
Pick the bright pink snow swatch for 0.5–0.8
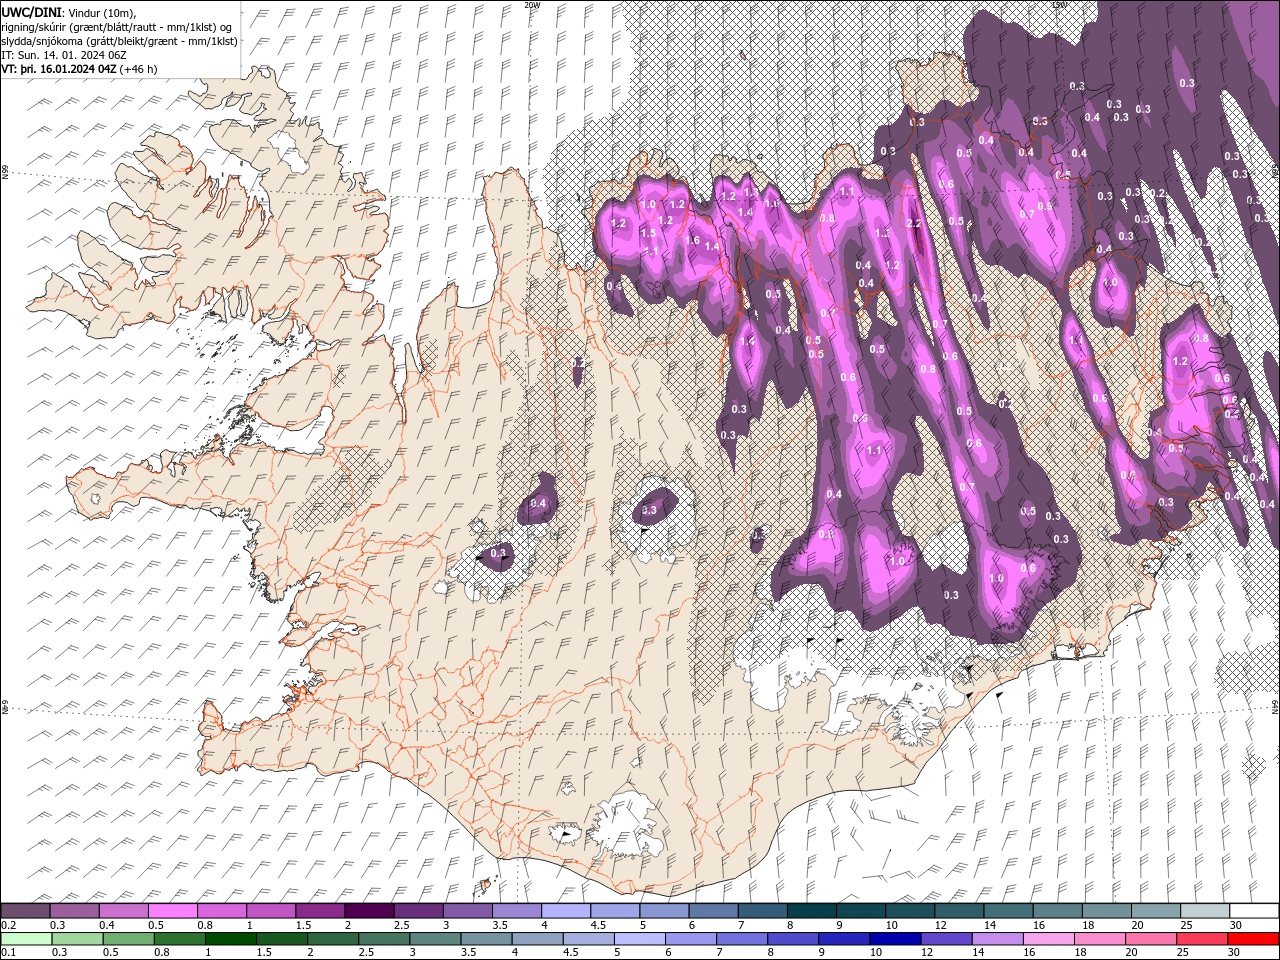(173, 911)
